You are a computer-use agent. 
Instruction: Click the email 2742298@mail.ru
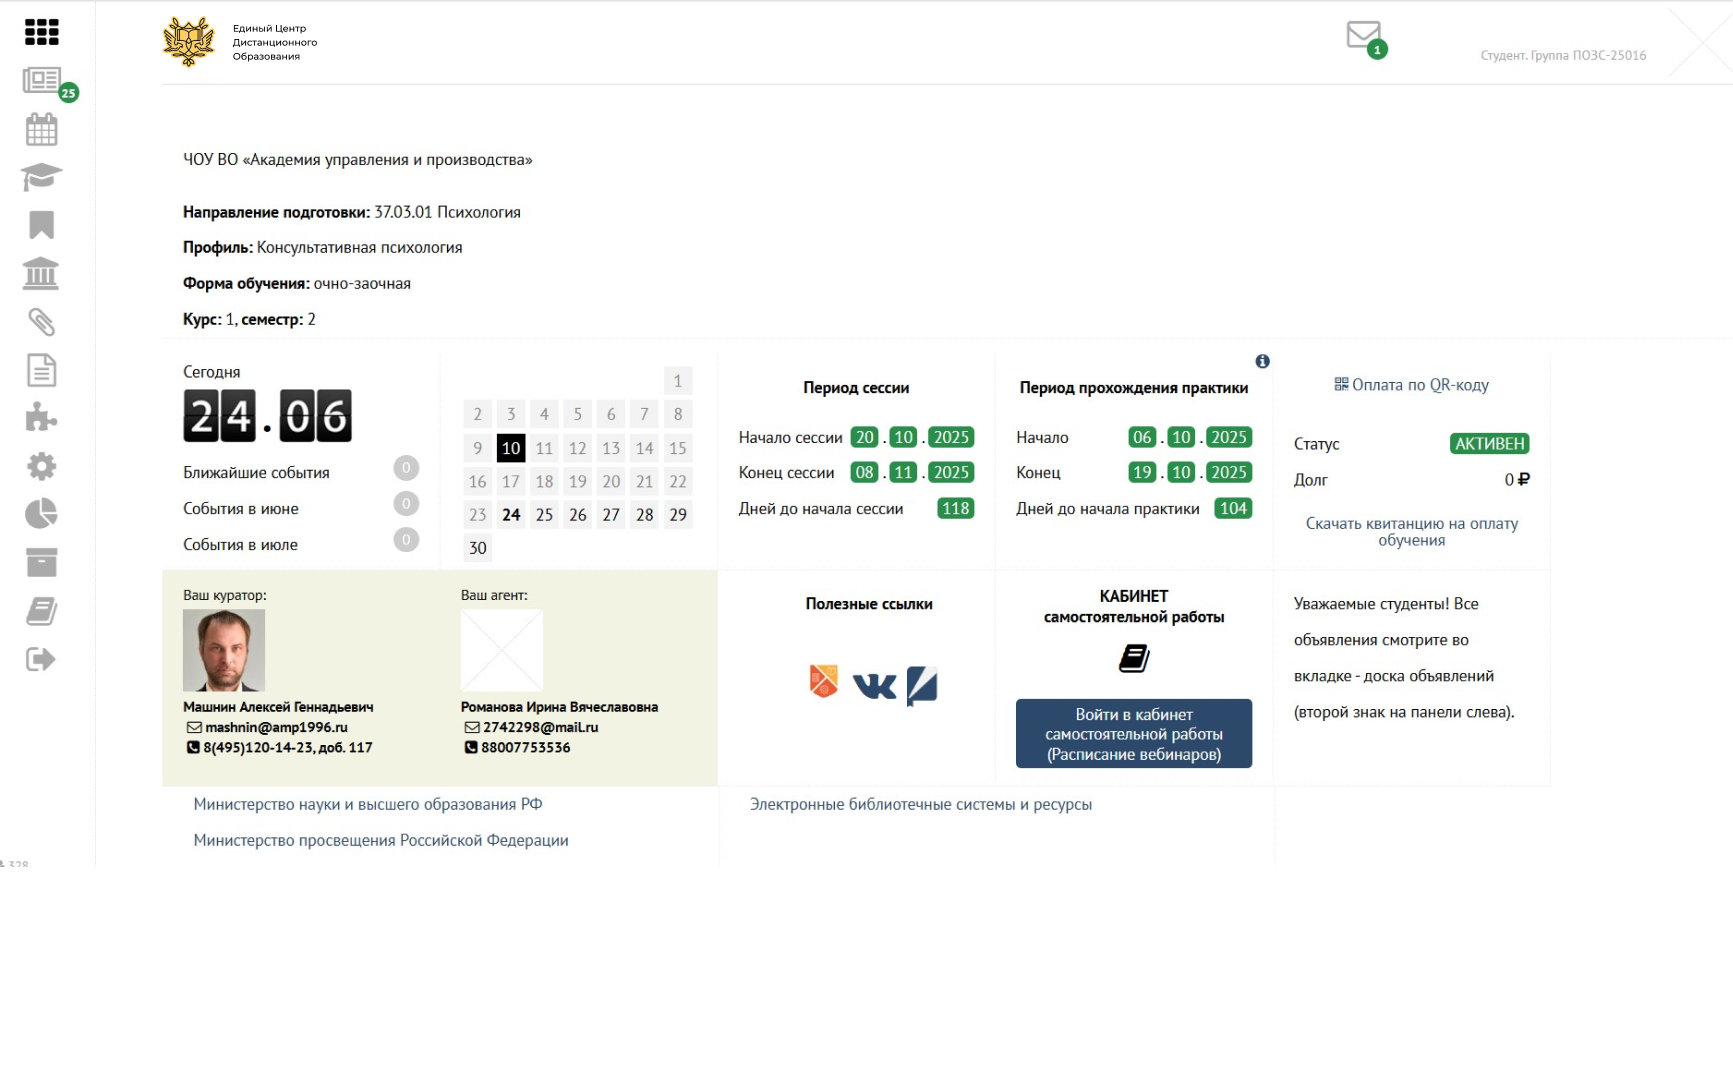[540, 727]
